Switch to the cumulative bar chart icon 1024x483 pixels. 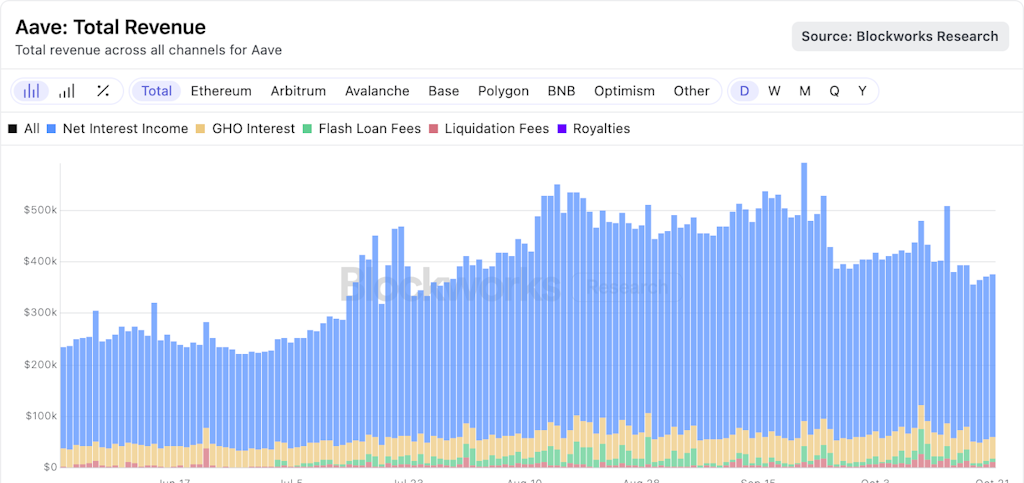pos(67,91)
